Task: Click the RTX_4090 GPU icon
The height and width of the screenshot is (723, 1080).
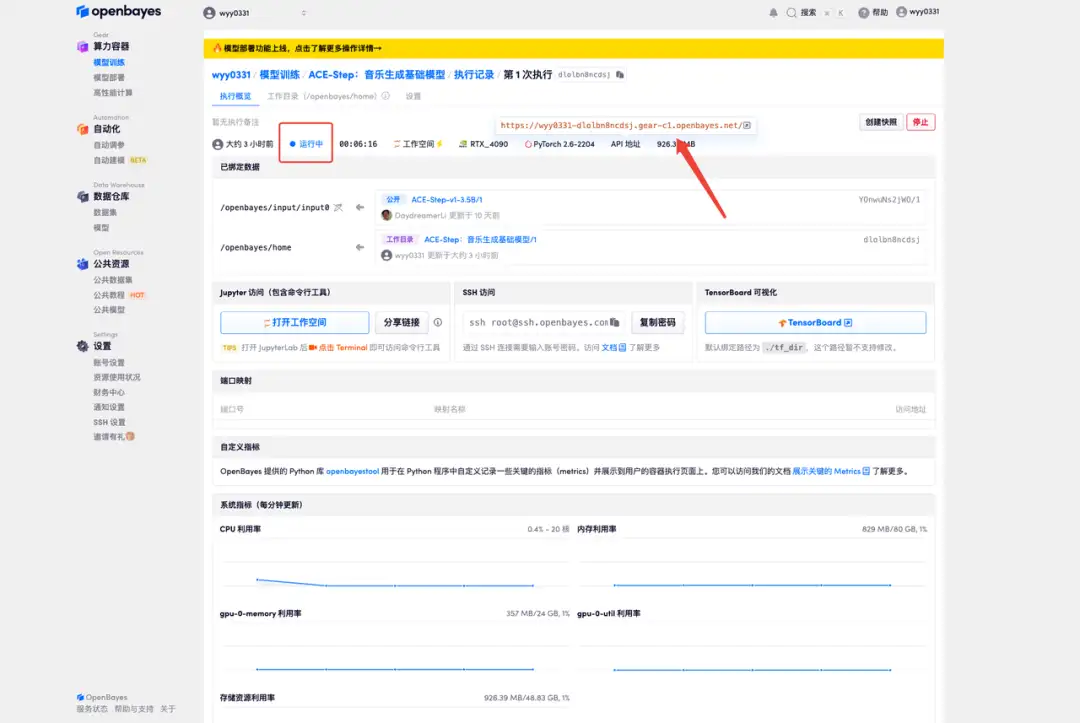Action: (x=463, y=144)
